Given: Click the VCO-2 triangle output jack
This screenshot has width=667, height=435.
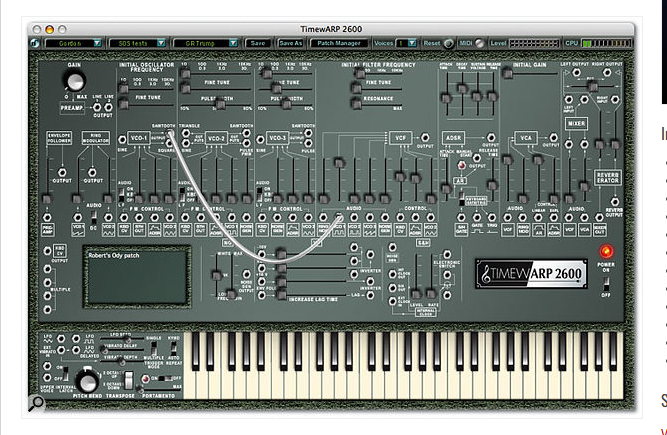Looking at the screenshot, I should [x=186, y=133].
